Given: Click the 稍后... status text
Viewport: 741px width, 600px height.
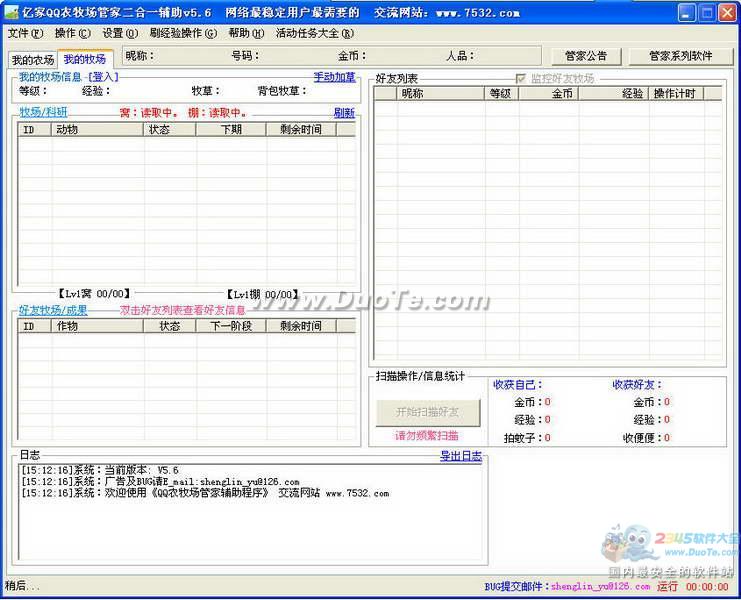Looking at the screenshot, I should (x=22, y=586).
